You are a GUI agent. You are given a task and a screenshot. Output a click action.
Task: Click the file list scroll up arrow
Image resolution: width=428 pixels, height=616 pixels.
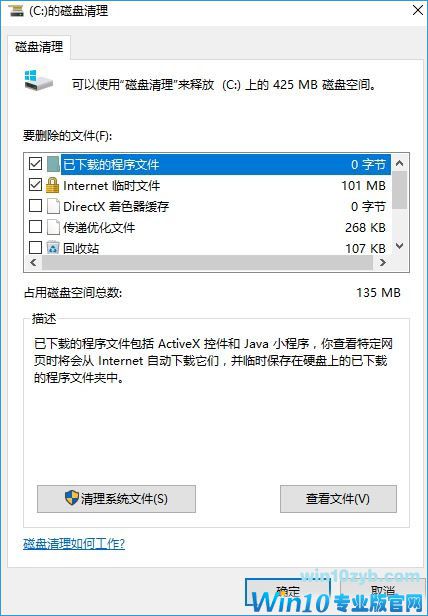[x=400, y=163]
